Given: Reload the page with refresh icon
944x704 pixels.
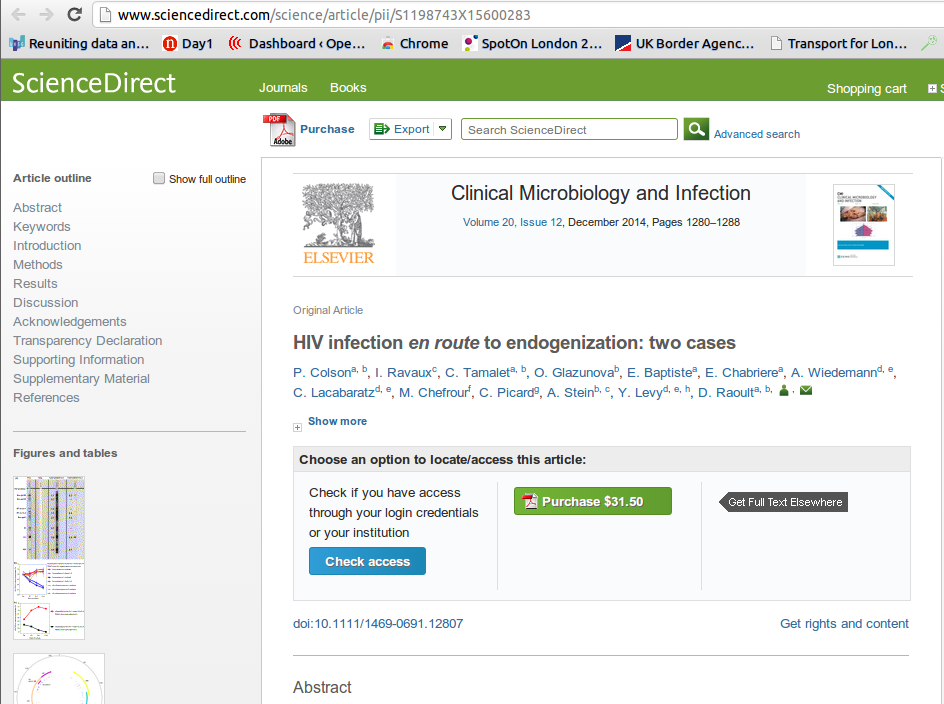Looking at the screenshot, I should 75,14.
